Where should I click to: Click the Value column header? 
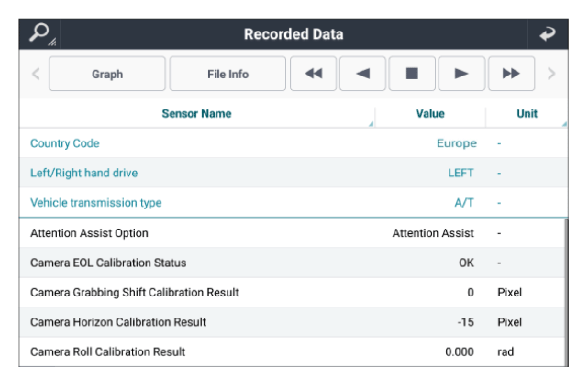(430, 113)
